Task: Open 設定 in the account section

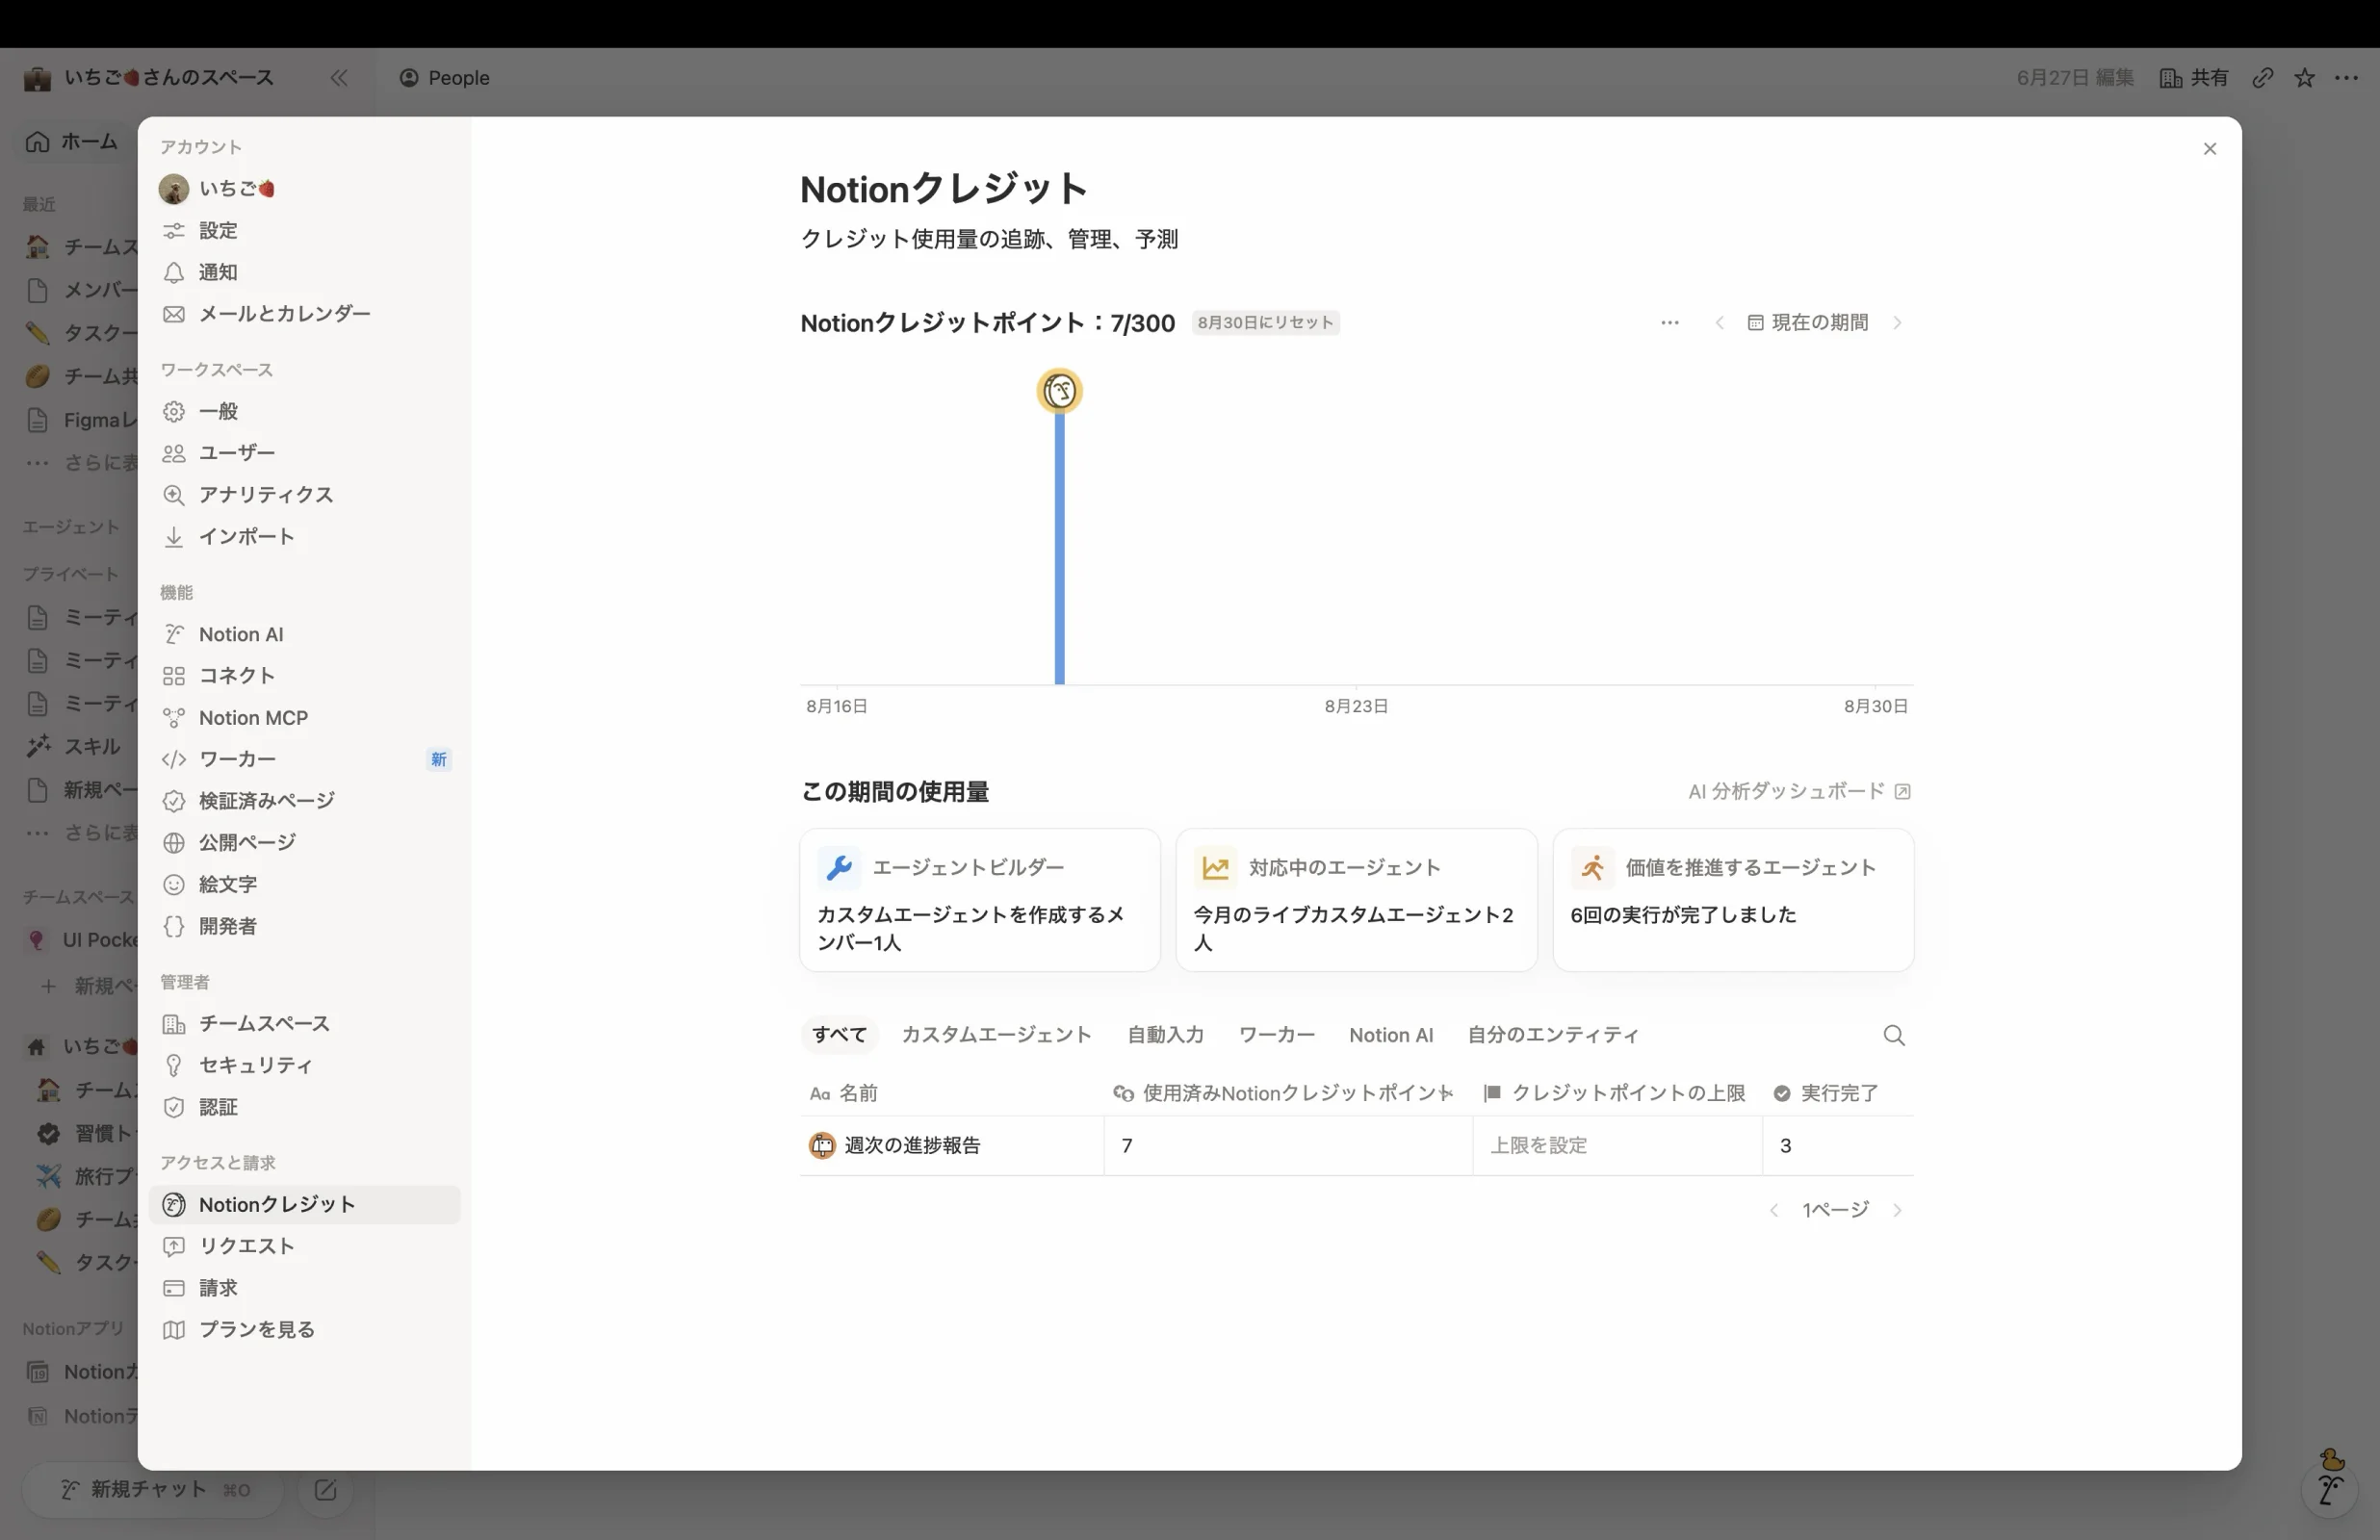Action: [x=304, y=230]
